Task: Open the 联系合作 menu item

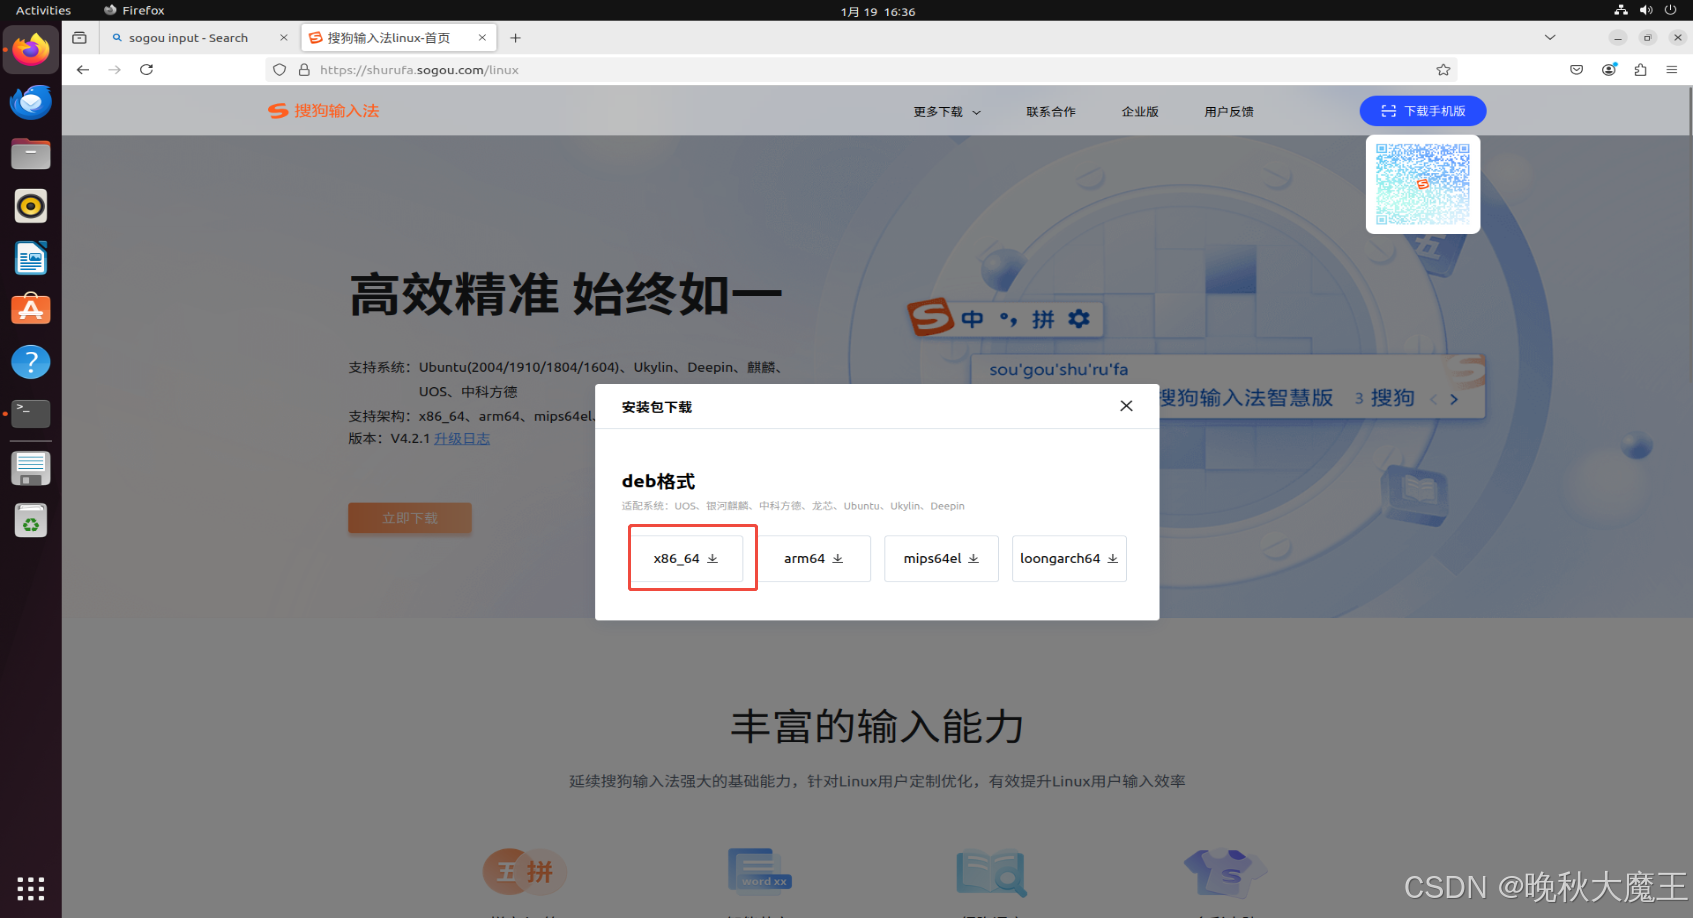Action: 1051,112
